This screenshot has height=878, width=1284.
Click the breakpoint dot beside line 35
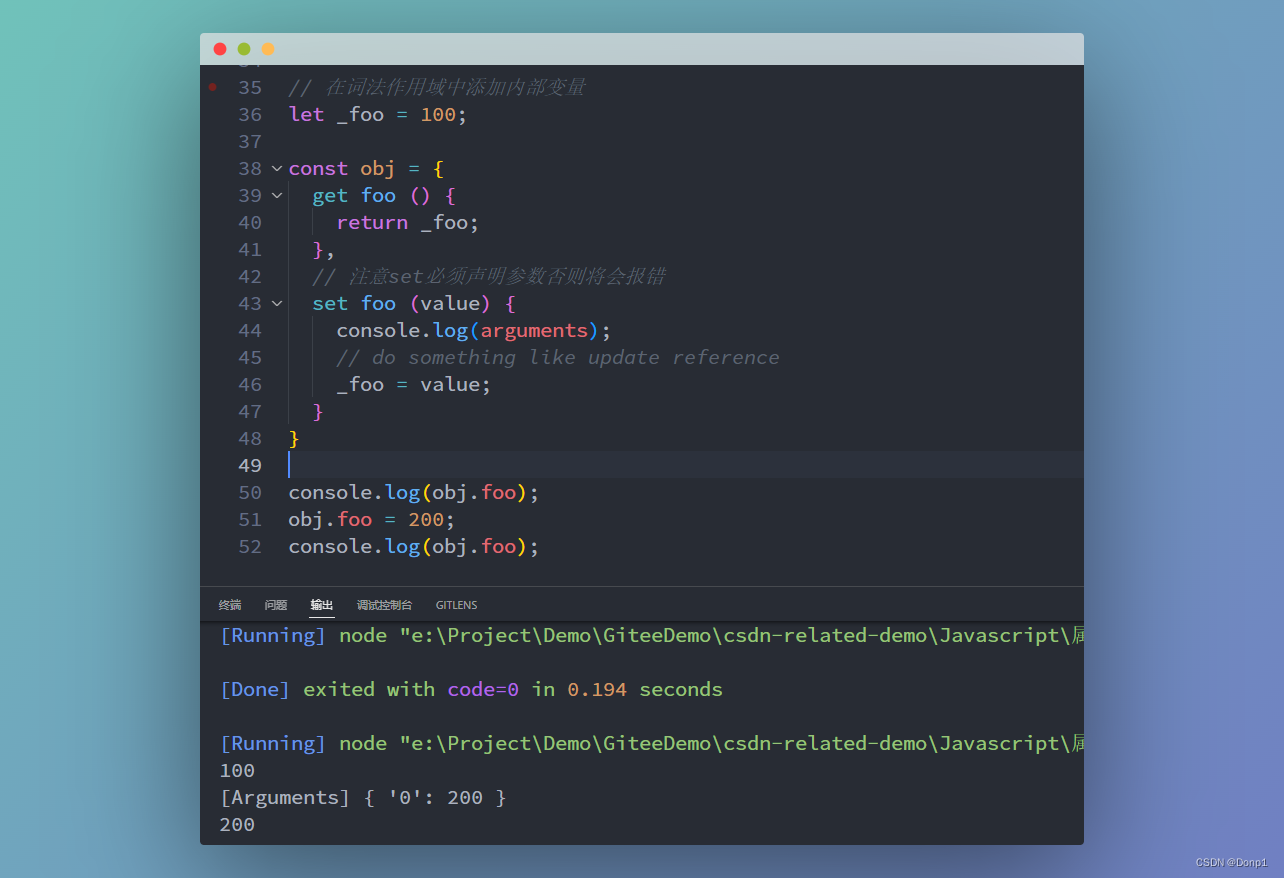(x=212, y=87)
